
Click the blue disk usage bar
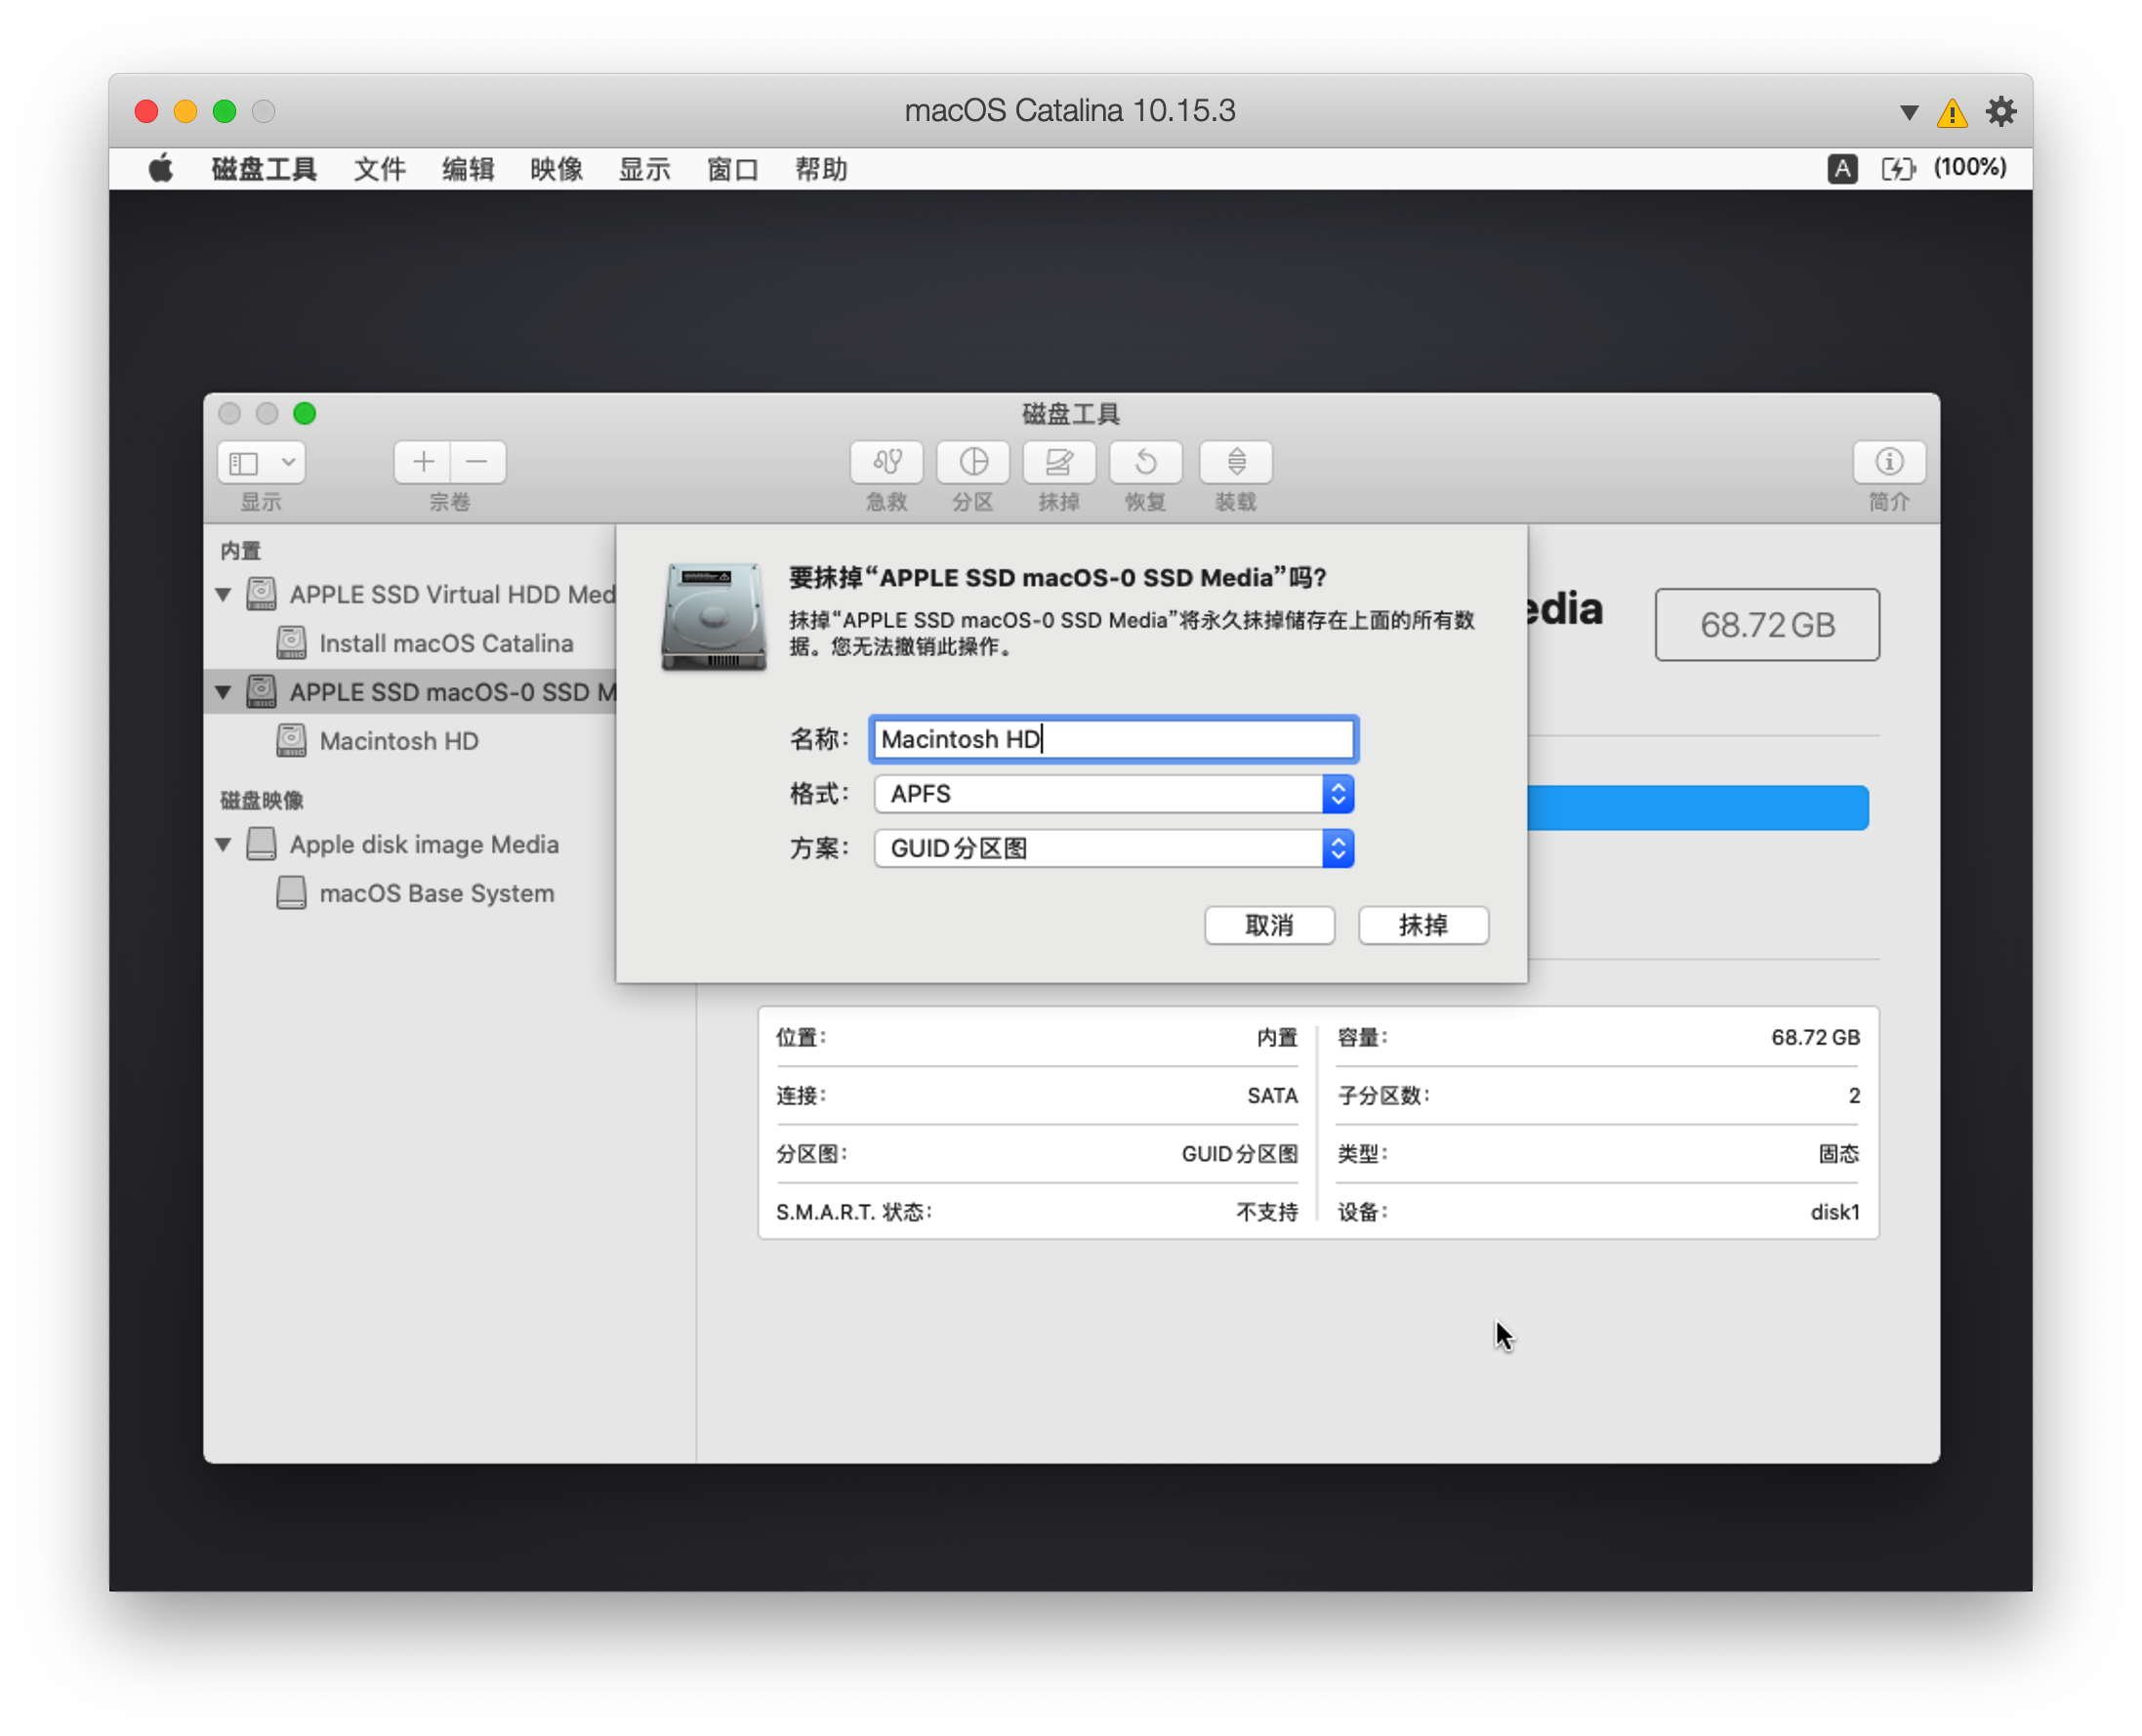[1698, 808]
